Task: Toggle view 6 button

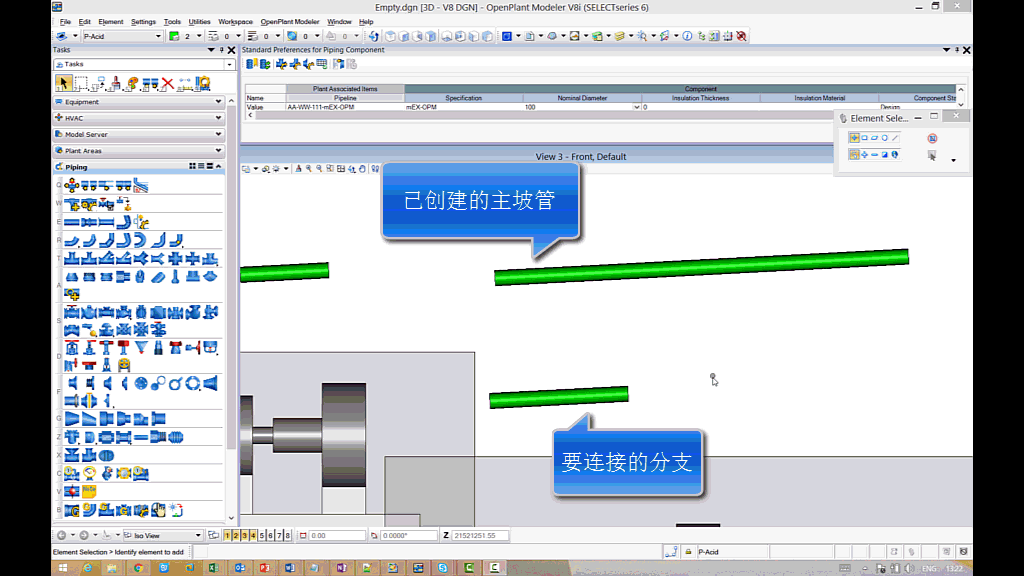Action: coord(270,535)
